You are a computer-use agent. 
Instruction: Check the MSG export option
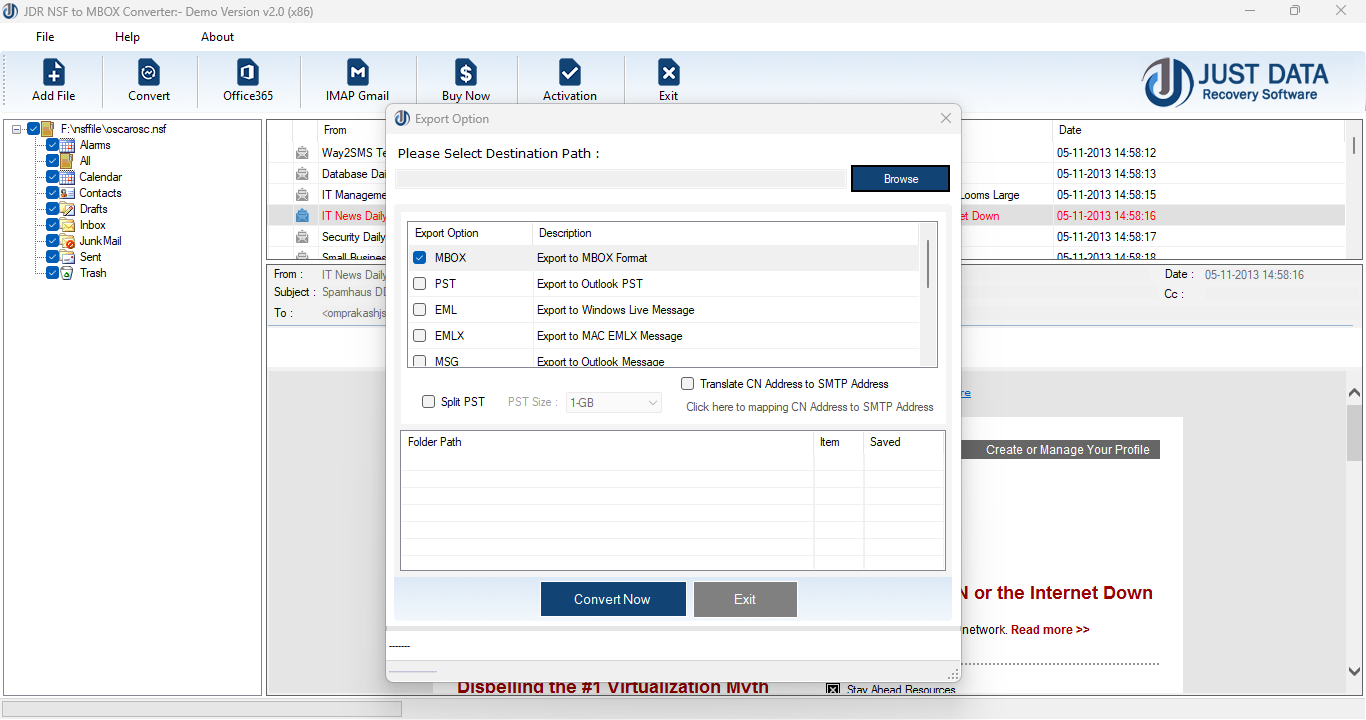pos(420,361)
